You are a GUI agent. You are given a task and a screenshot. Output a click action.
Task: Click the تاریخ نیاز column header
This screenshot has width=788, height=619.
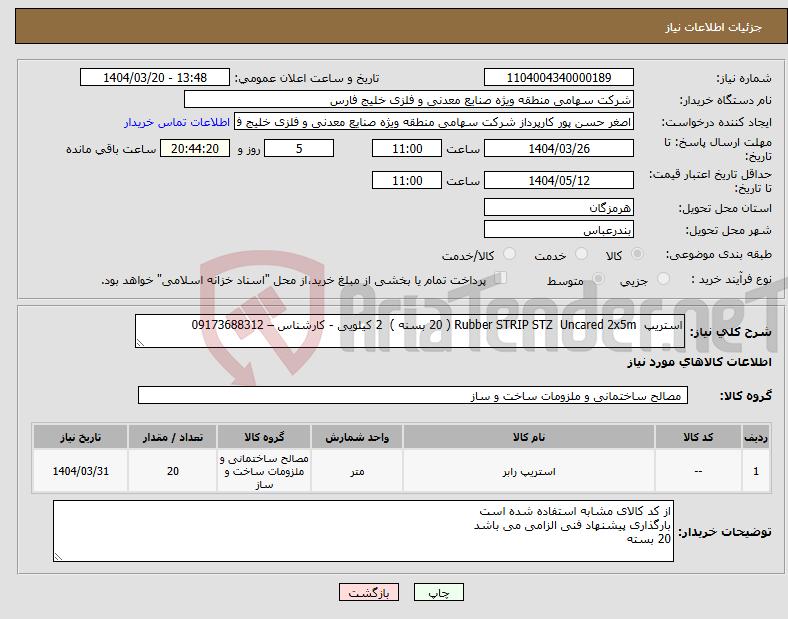[80, 437]
